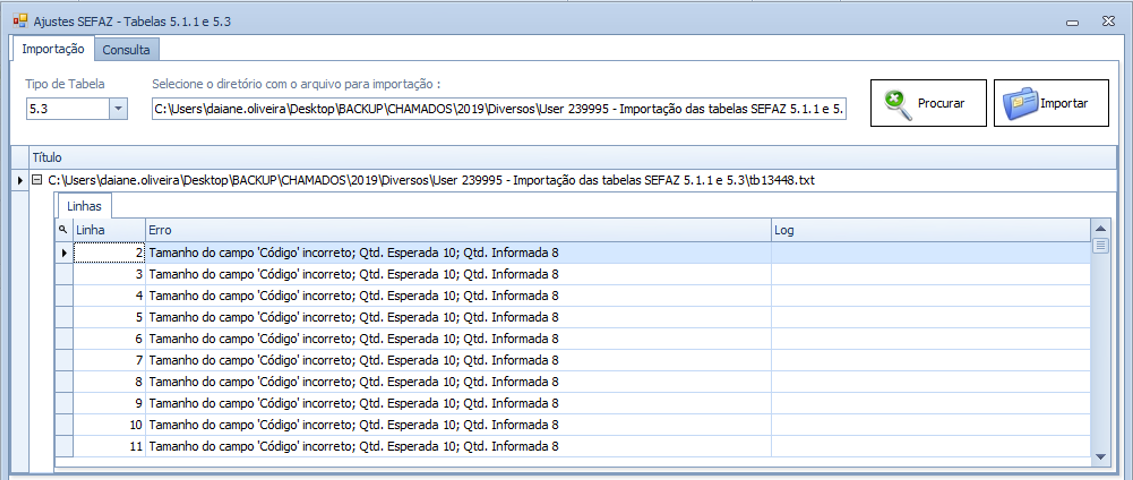1133x480 pixels.
Task: Click the magnifier icon in the Procurar button
Action: (896, 104)
